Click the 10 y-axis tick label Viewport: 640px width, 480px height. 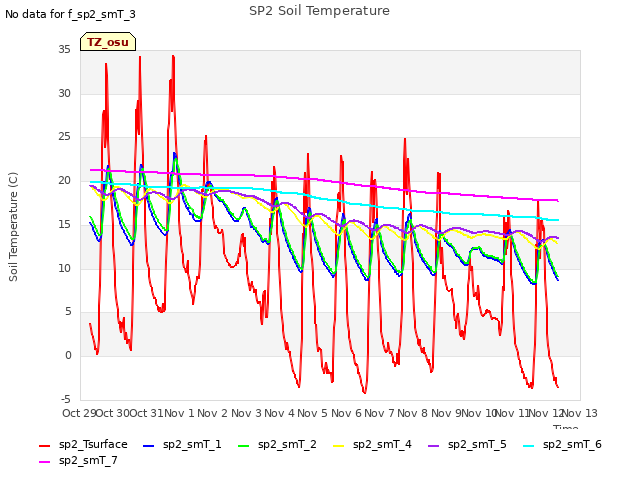(64, 268)
